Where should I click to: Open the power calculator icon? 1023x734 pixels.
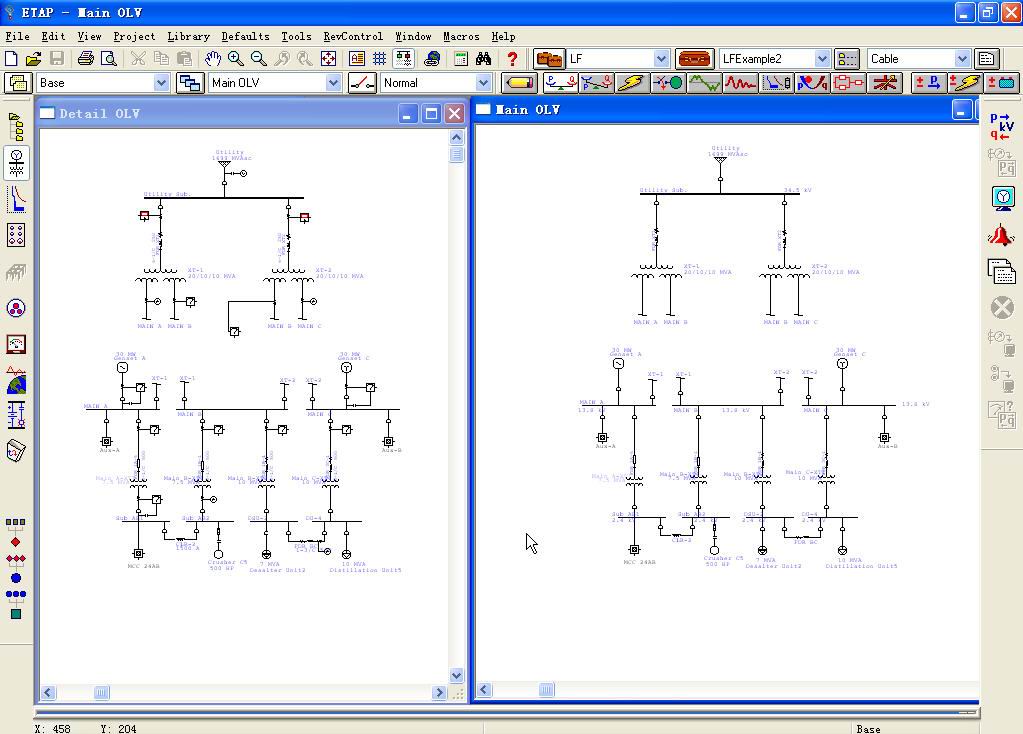[x=461, y=59]
